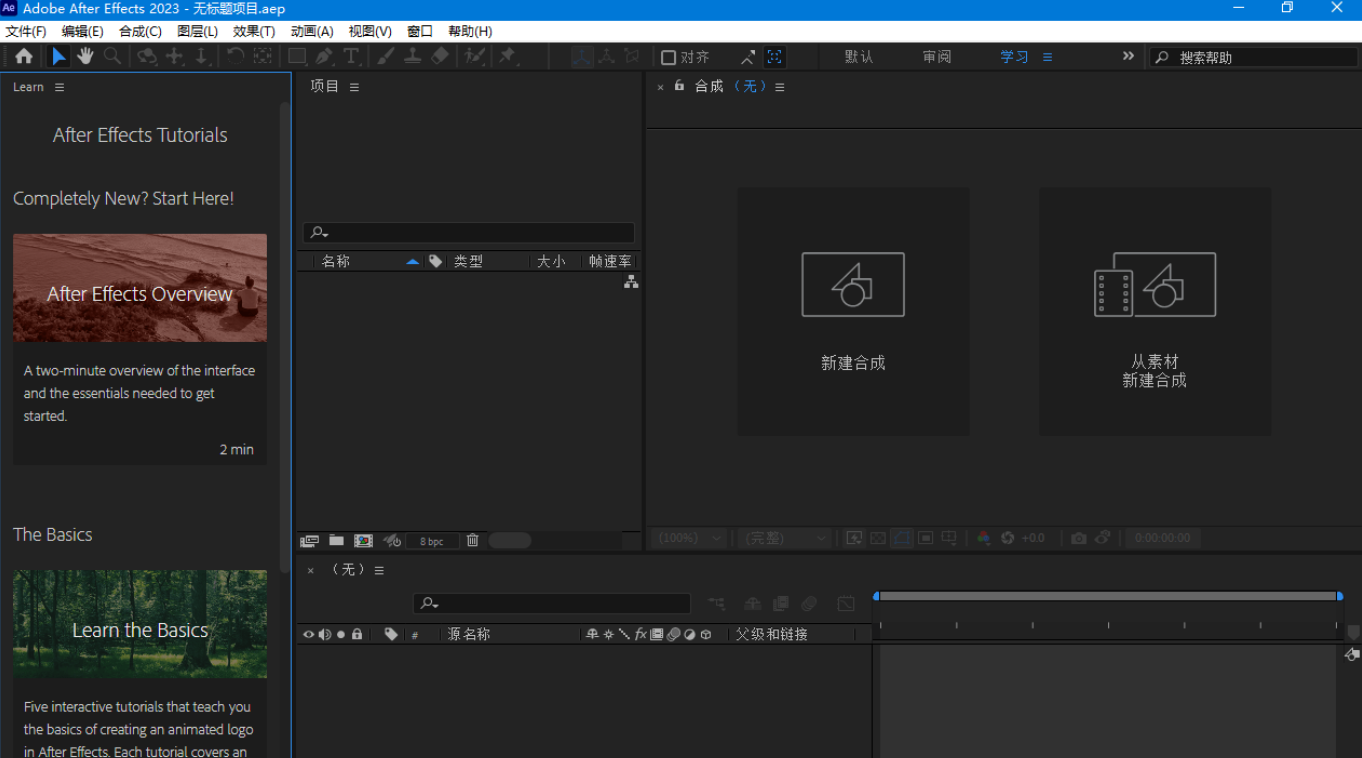This screenshot has width=1362, height=758.
Task: Select the Eraser tool
Action: coord(440,56)
